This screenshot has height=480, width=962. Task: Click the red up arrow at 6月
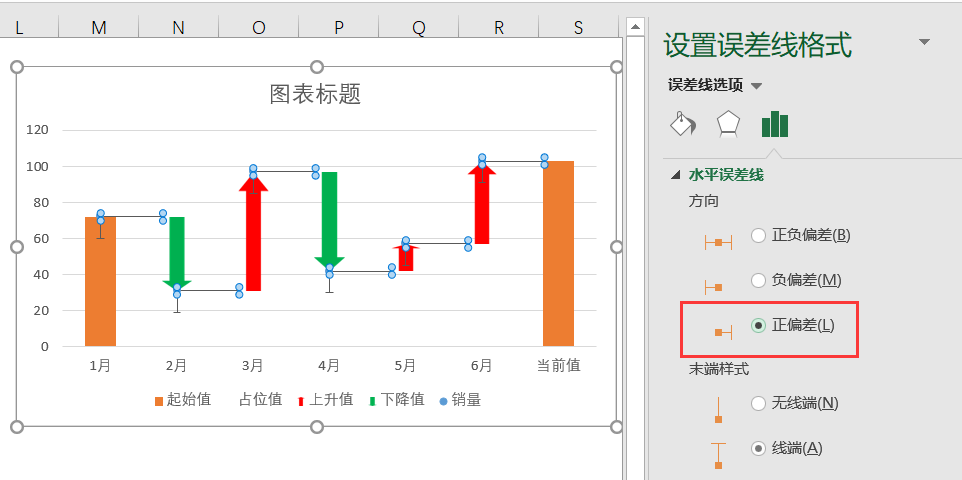pos(482,204)
